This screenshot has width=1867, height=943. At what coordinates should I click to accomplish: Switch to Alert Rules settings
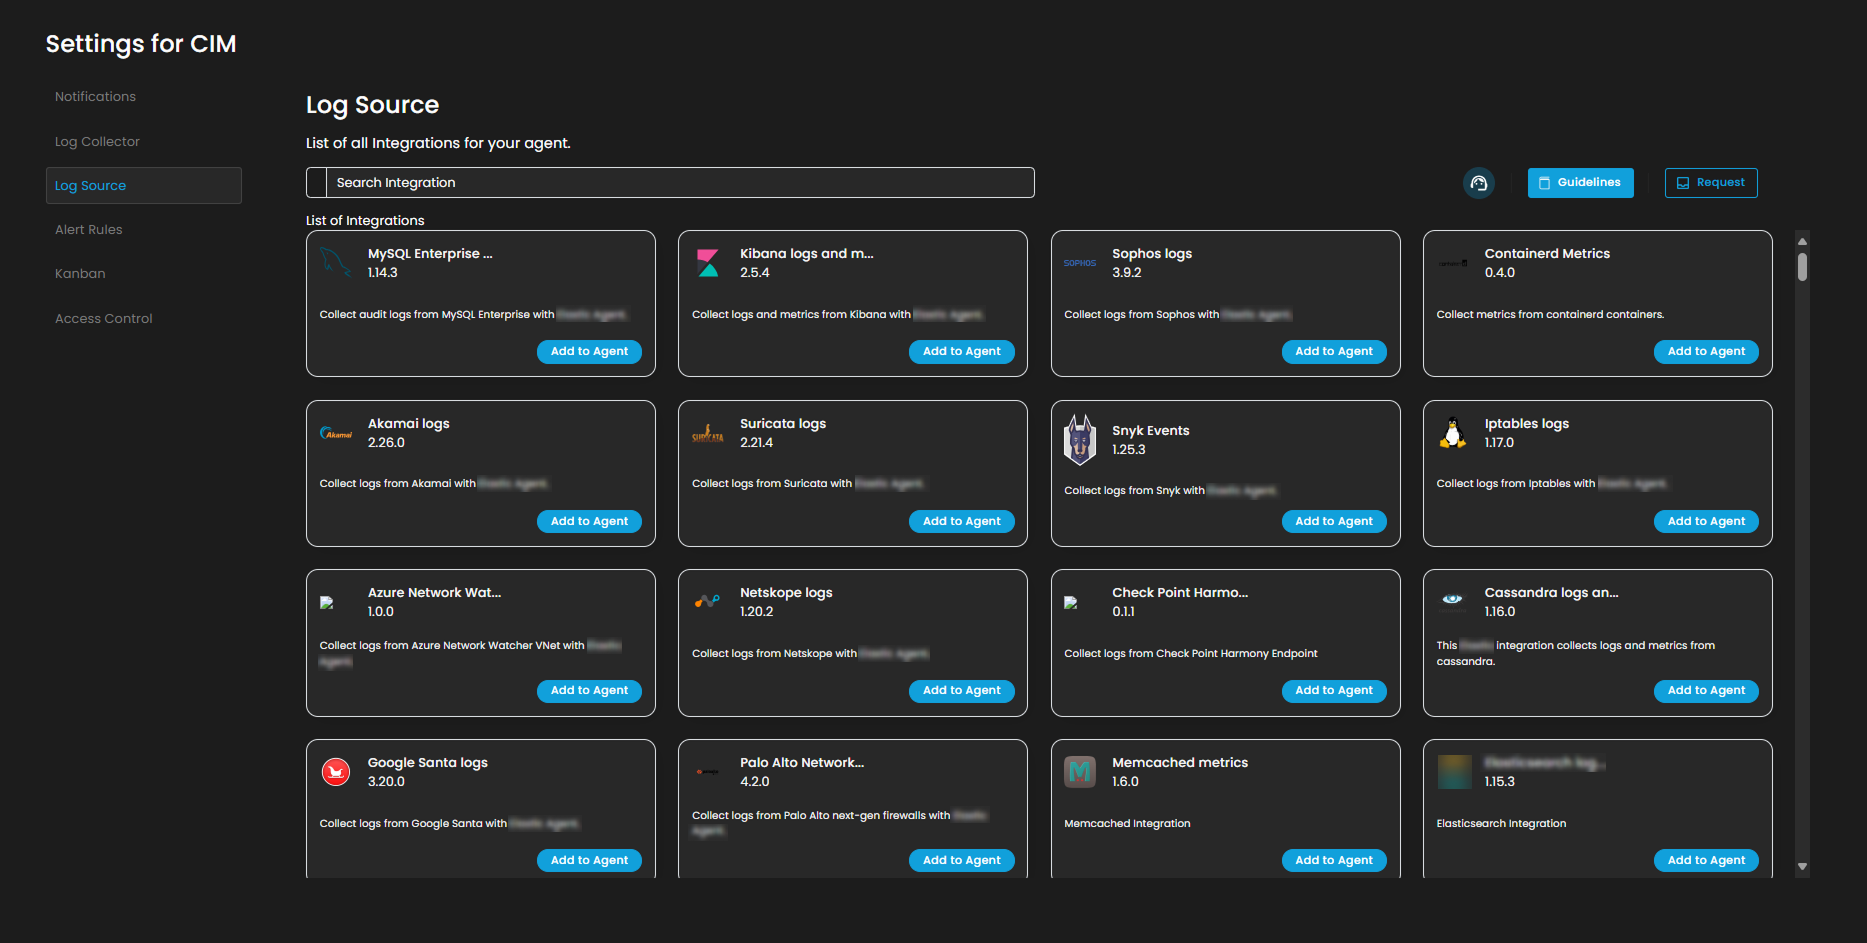click(89, 230)
